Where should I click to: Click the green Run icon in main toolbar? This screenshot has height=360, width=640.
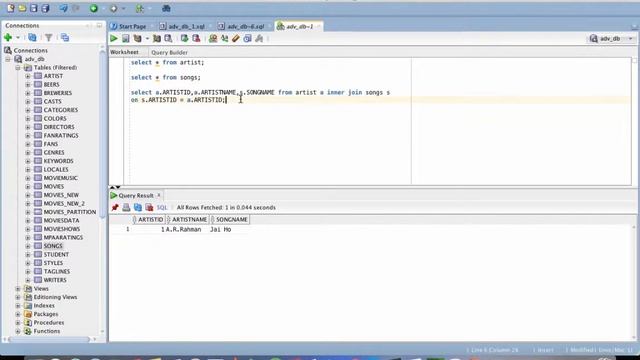94,8
